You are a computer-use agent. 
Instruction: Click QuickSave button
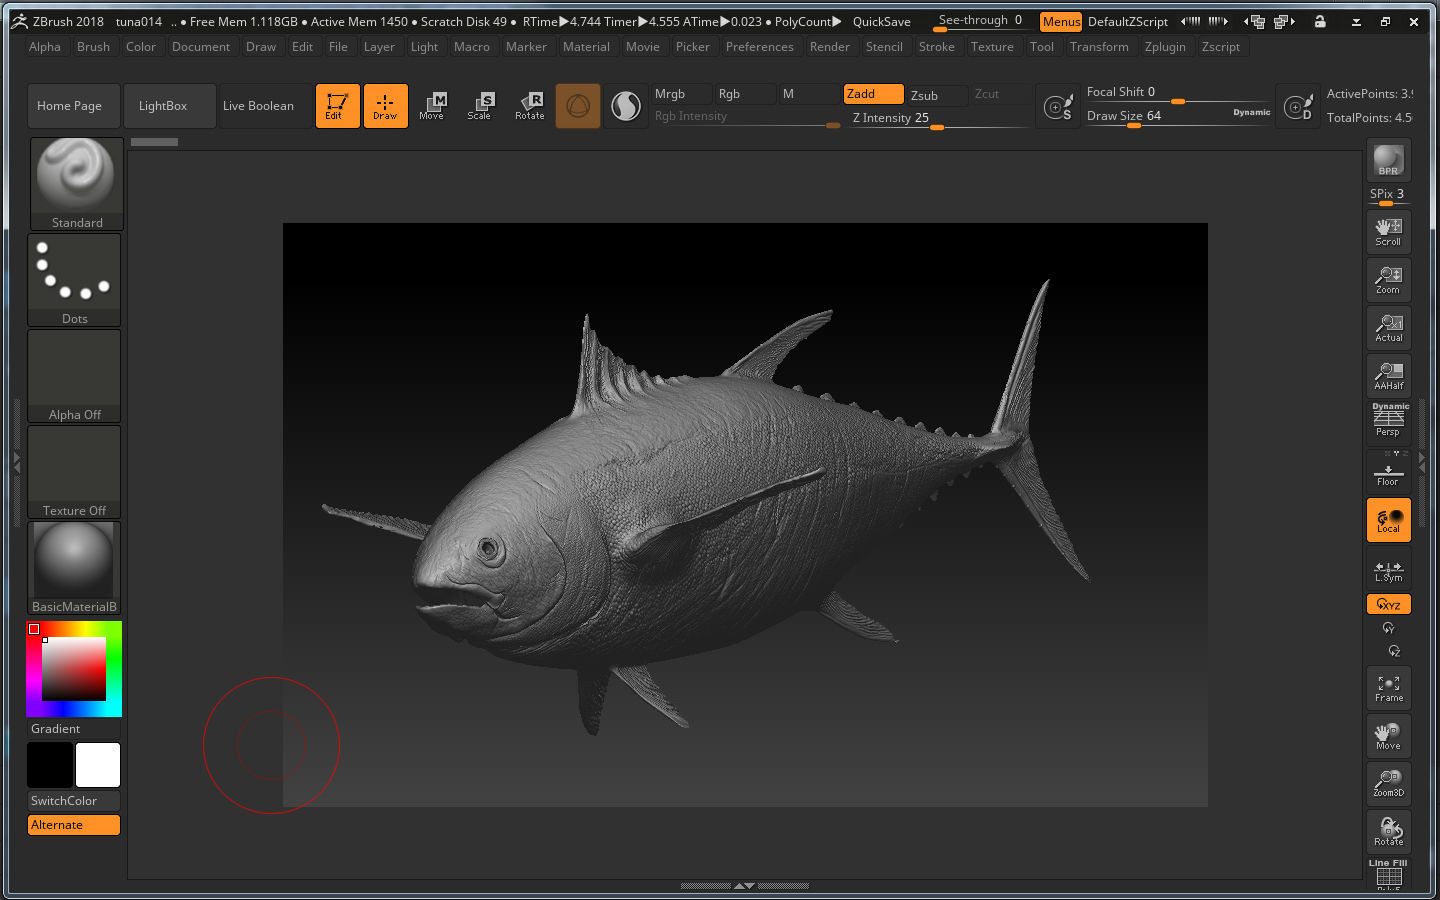881,21
